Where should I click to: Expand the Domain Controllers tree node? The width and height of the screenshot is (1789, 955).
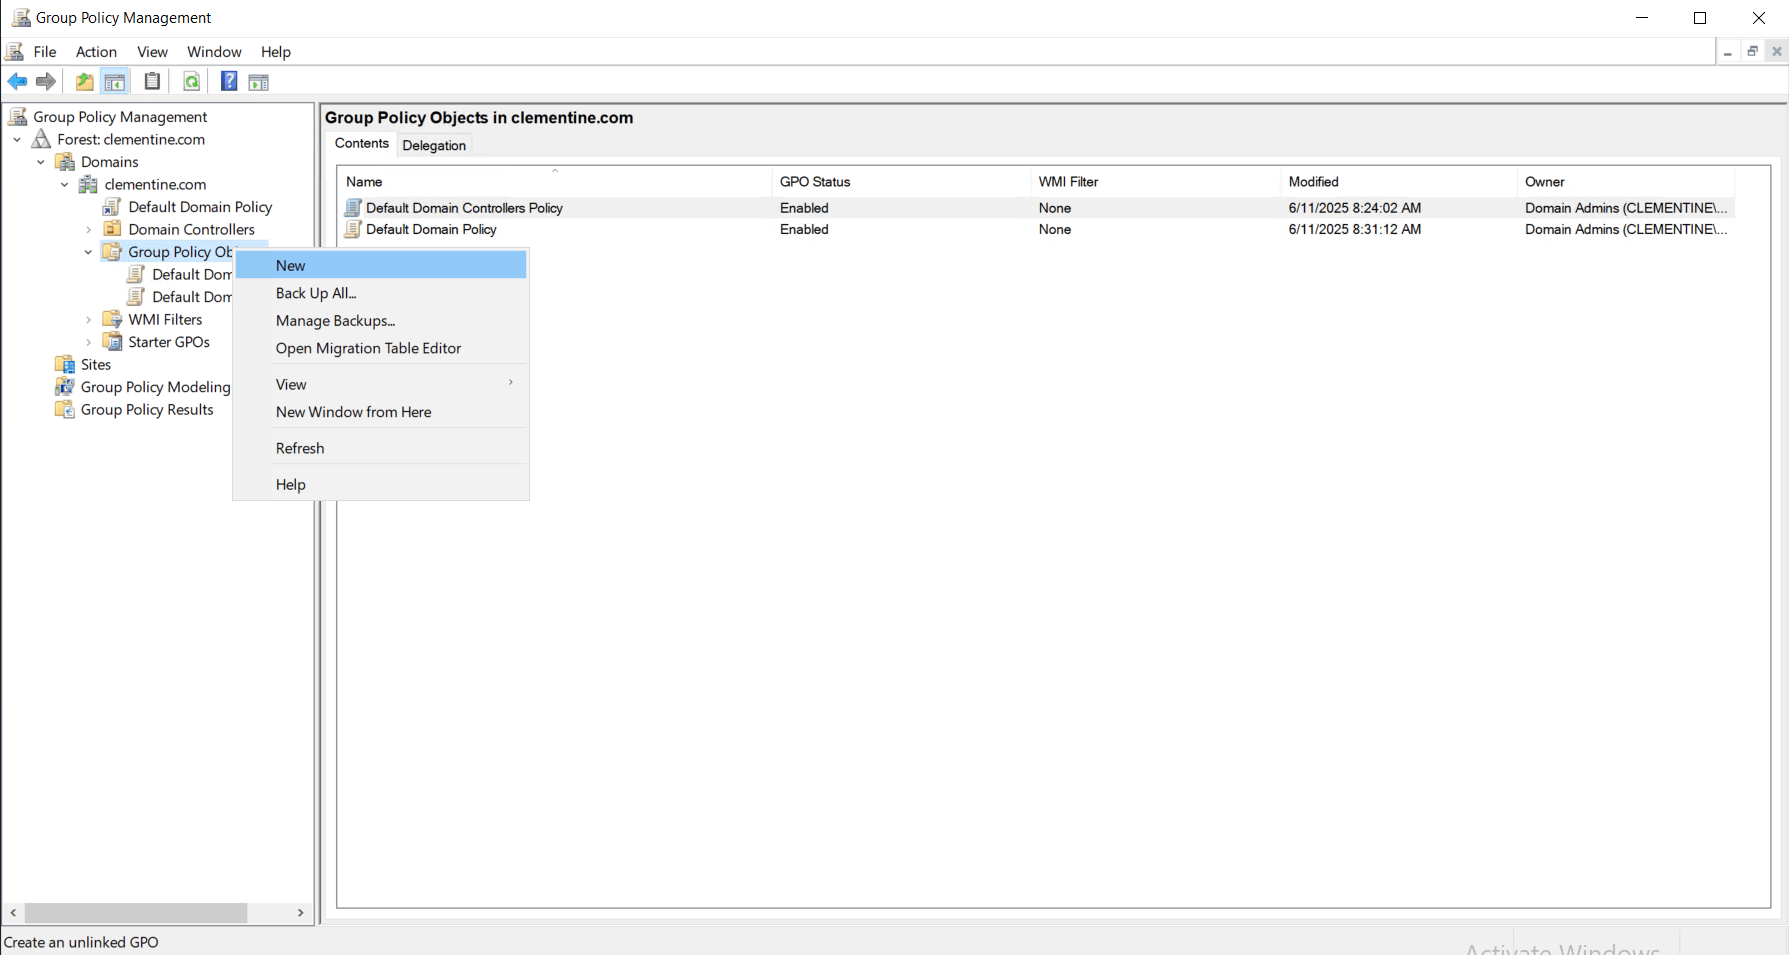89,229
